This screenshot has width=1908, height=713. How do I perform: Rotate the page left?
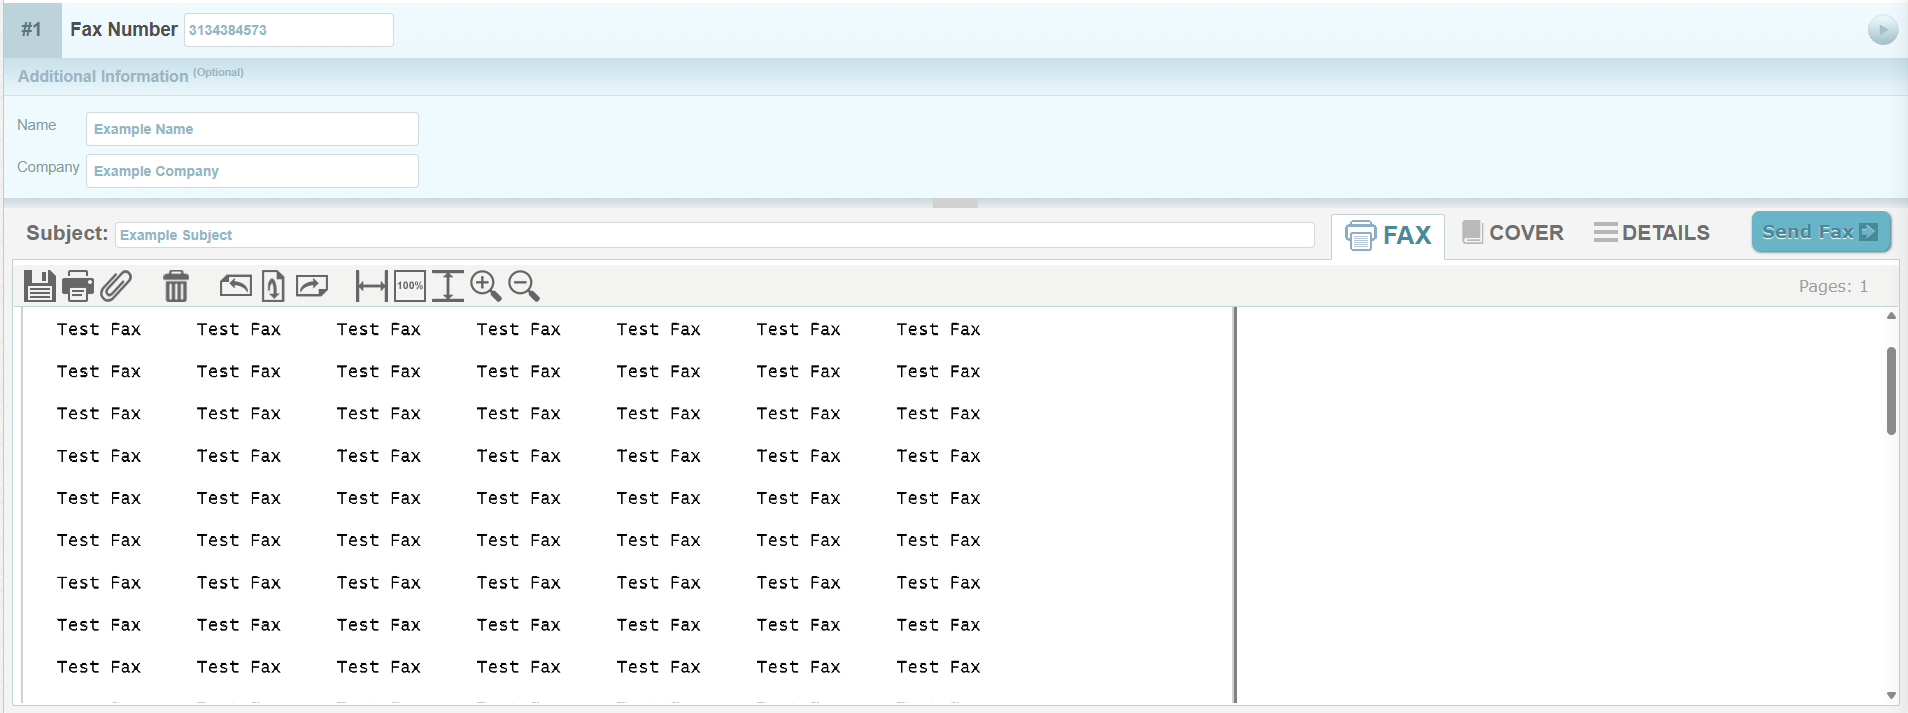pos(235,286)
